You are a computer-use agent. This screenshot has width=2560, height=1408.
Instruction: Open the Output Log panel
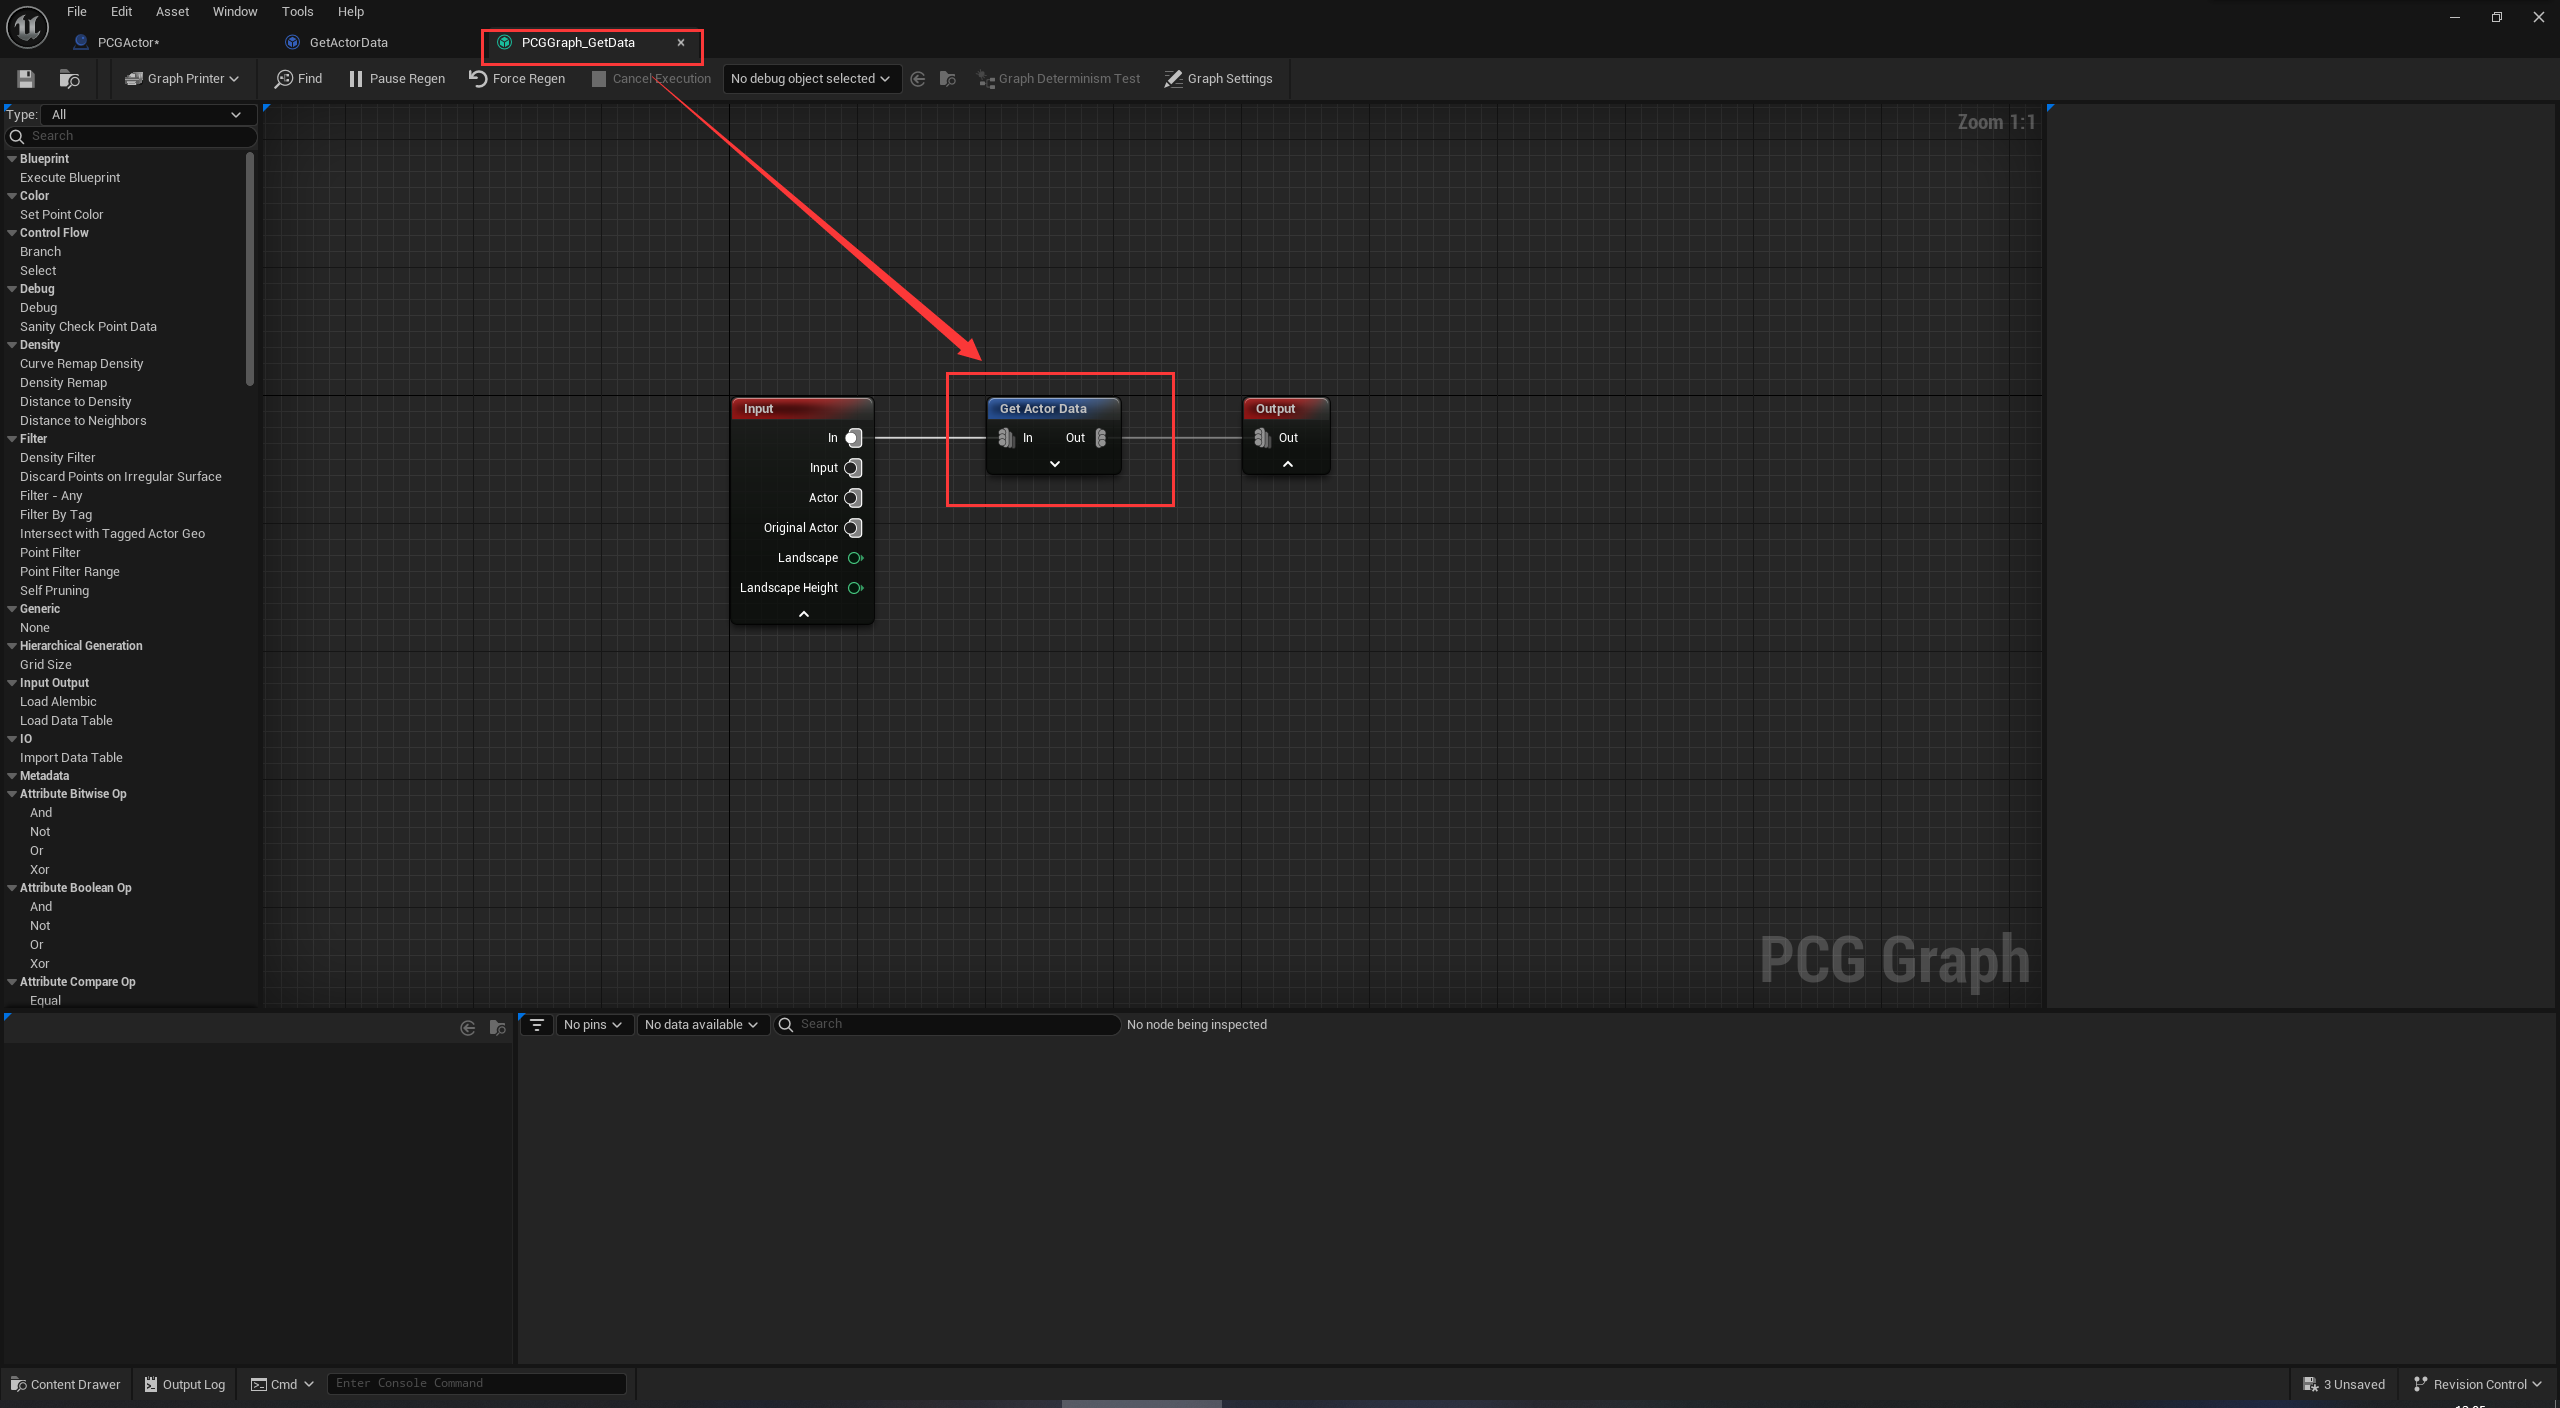184,1384
